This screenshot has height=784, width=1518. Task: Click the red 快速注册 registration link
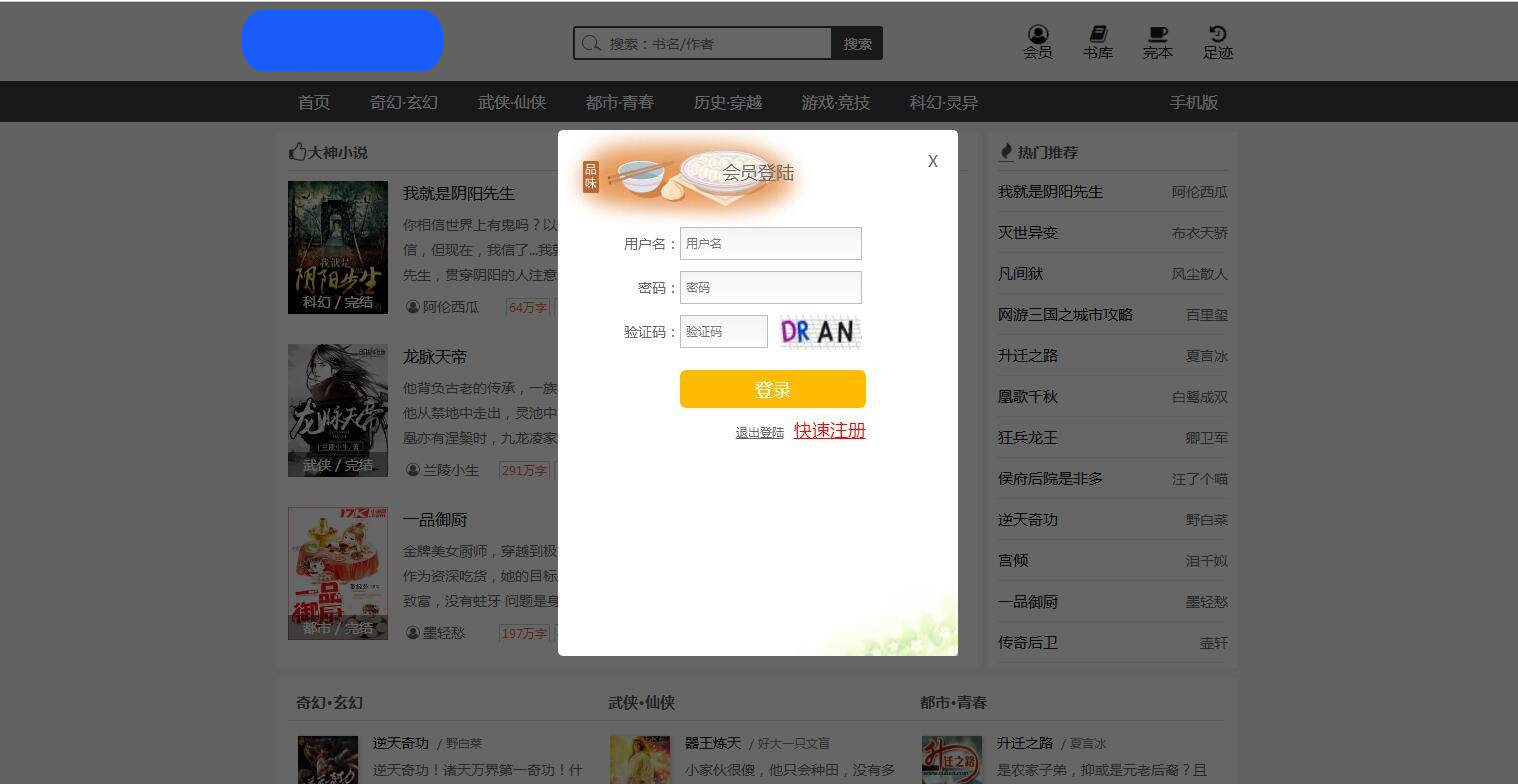click(x=829, y=430)
